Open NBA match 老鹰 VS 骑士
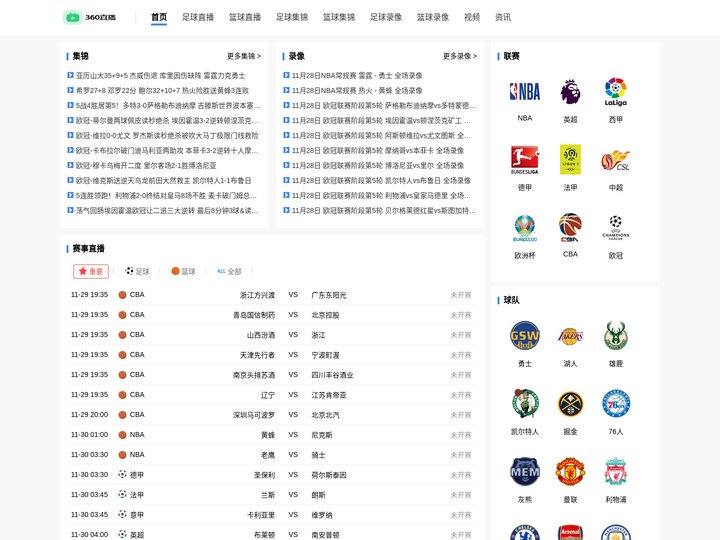 click(272, 455)
